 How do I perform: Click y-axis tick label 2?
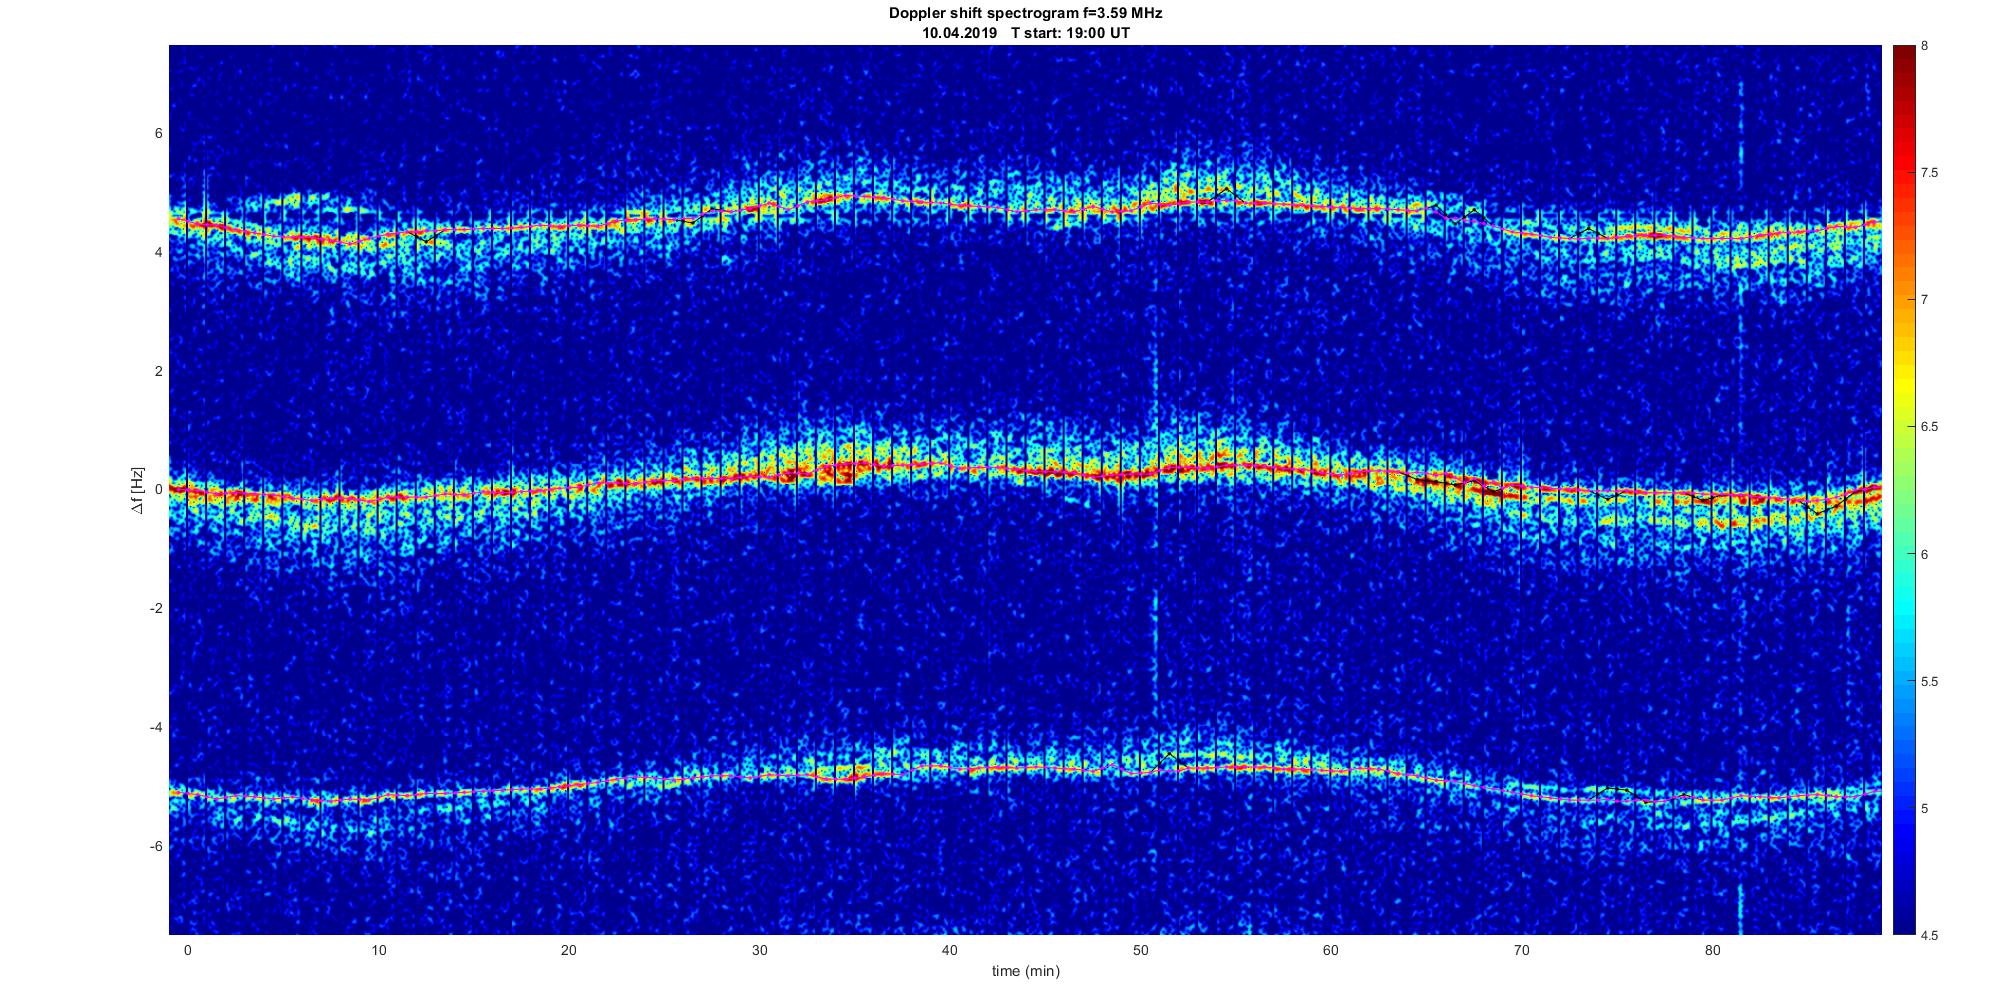click(158, 371)
